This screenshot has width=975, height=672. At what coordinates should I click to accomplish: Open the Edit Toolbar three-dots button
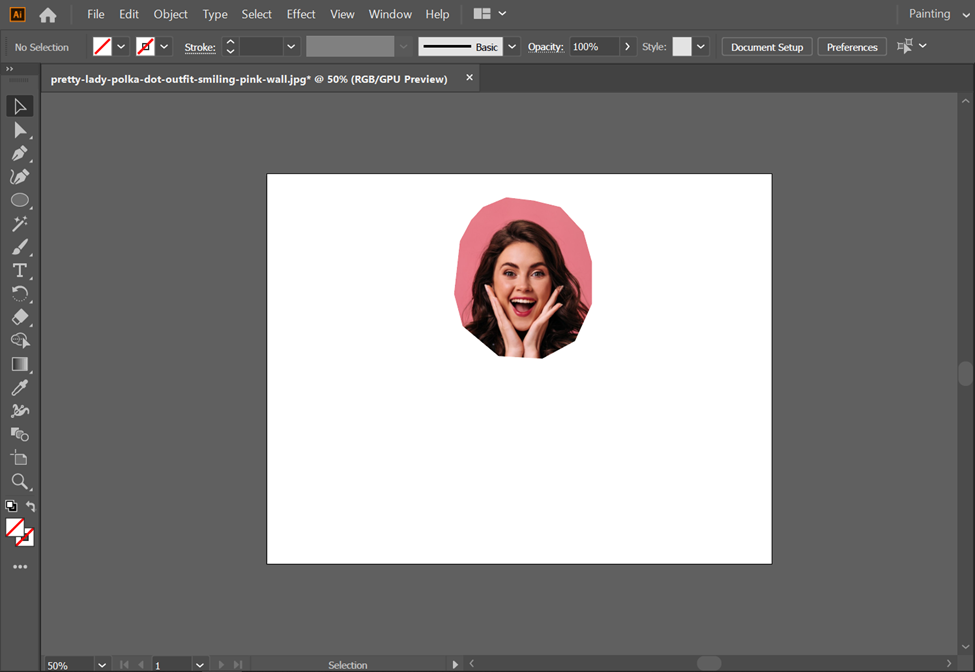click(20, 567)
